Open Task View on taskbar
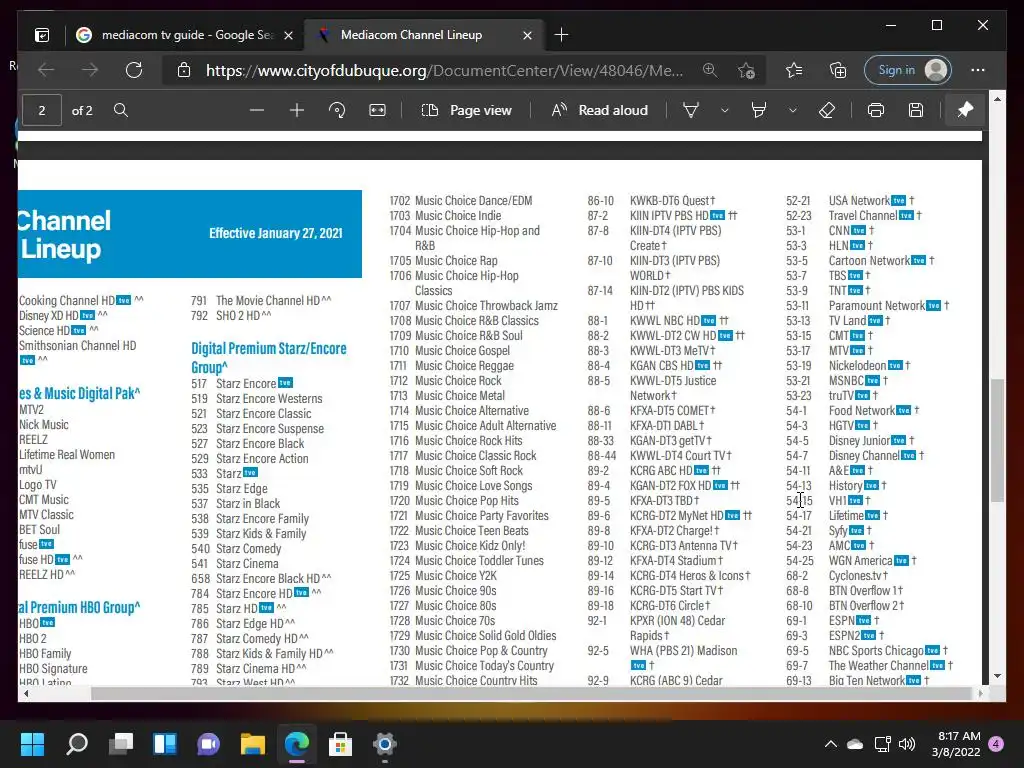Image resolution: width=1024 pixels, height=768 pixels. pyautogui.click(x=121, y=744)
